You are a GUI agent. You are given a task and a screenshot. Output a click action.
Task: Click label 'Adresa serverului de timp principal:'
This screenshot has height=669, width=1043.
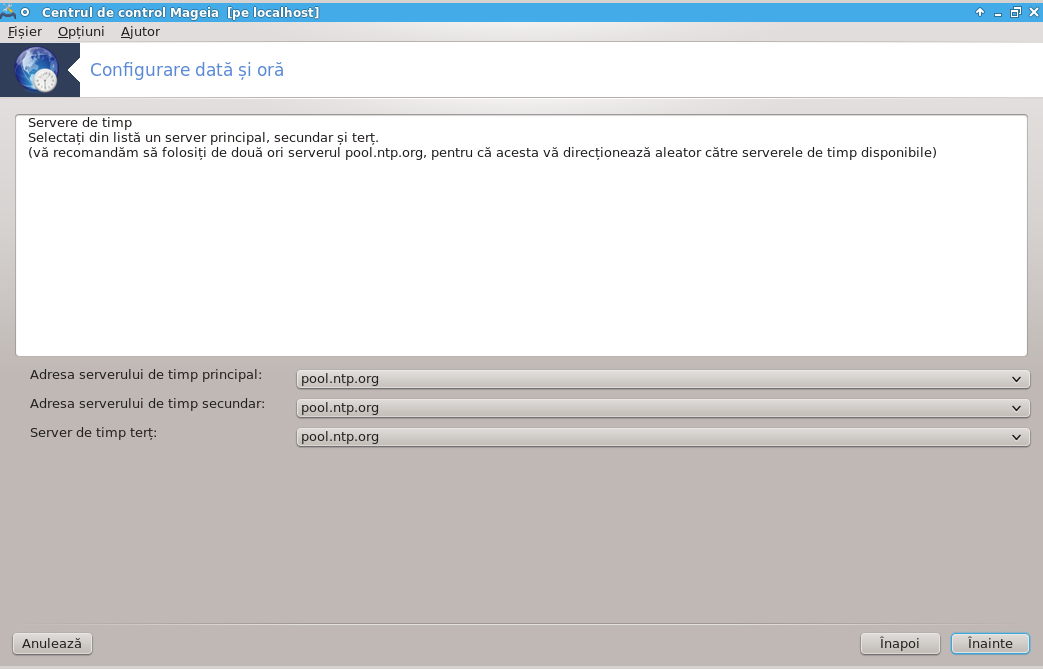(x=146, y=374)
